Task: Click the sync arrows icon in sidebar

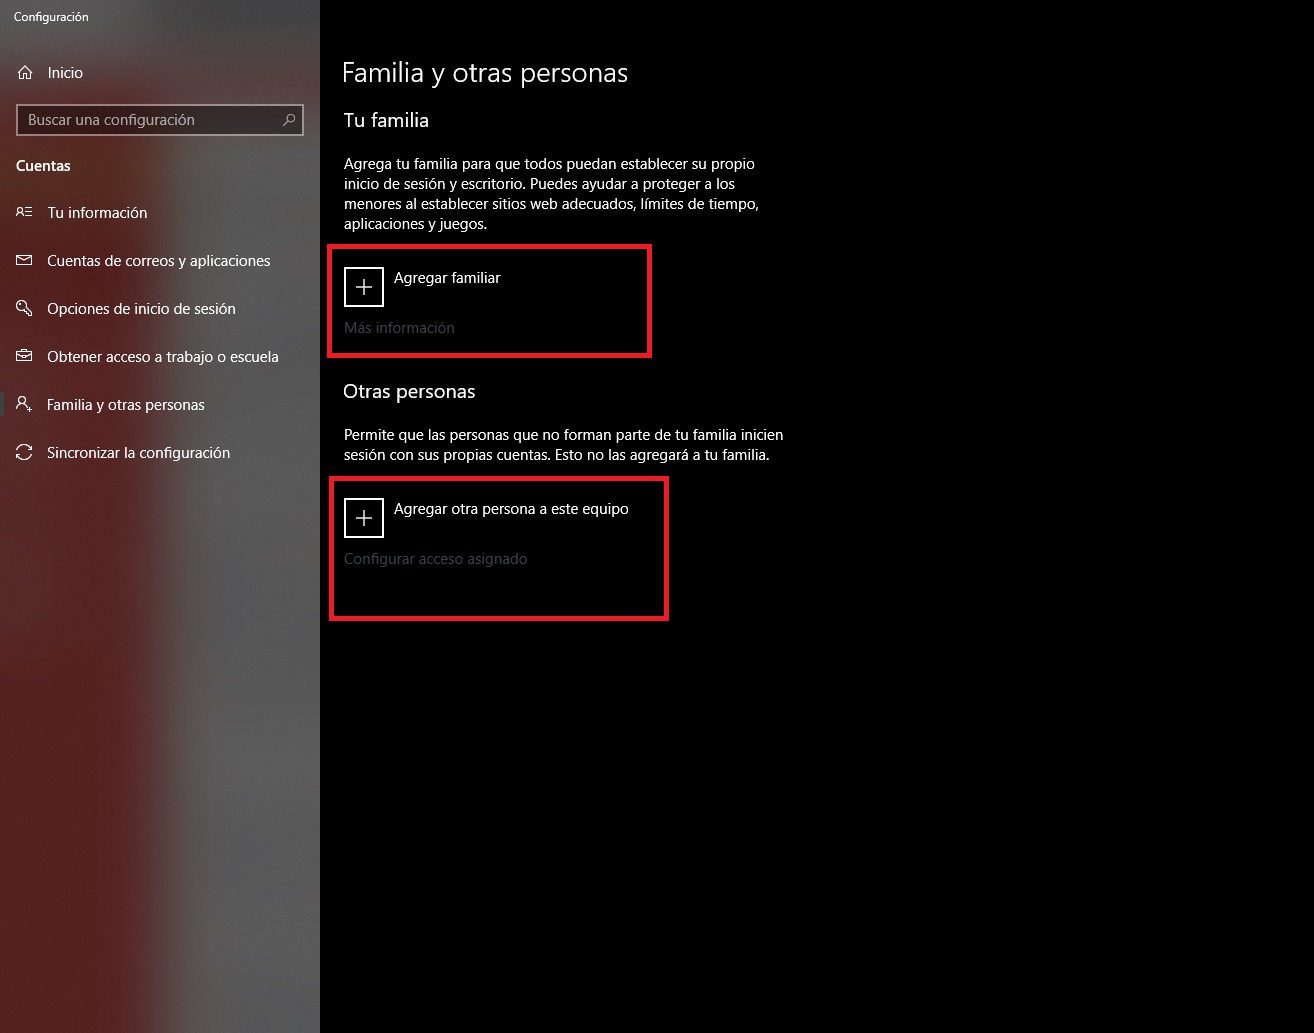Action: (x=25, y=453)
